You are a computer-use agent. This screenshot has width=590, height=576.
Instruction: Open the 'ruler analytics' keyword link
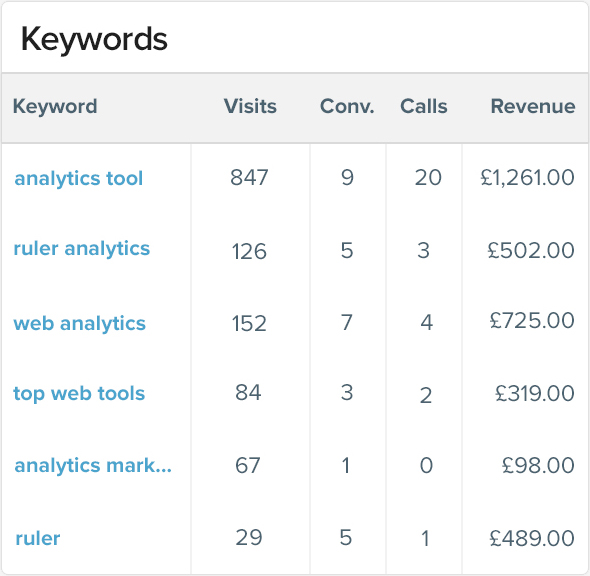tap(82, 249)
